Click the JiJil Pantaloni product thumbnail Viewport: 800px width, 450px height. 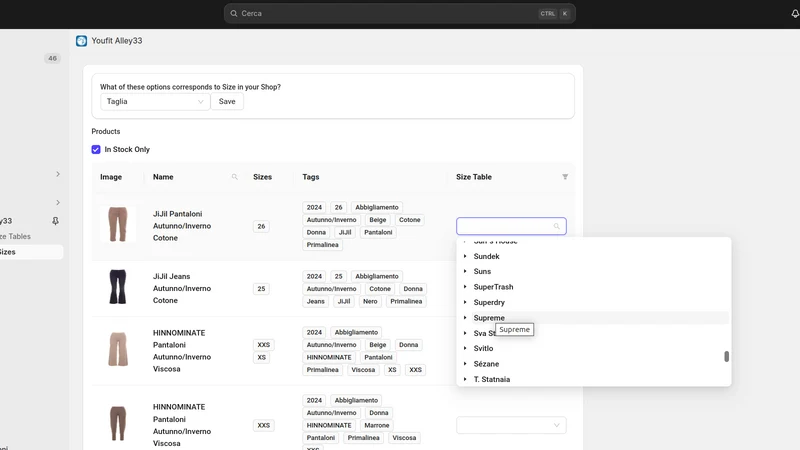(x=118, y=224)
